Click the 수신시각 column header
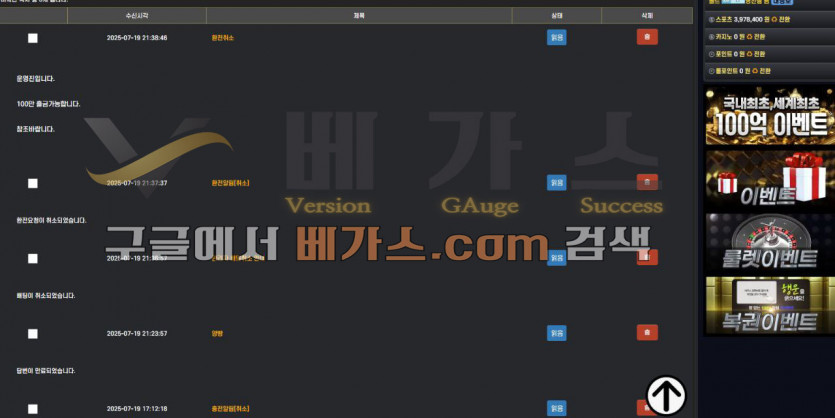The width and height of the screenshot is (835, 418). [x=137, y=15]
